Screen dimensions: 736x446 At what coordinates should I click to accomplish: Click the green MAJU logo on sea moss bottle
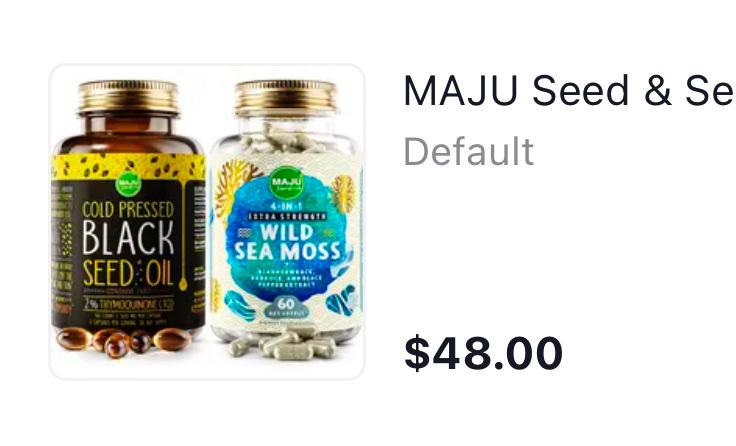286,183
